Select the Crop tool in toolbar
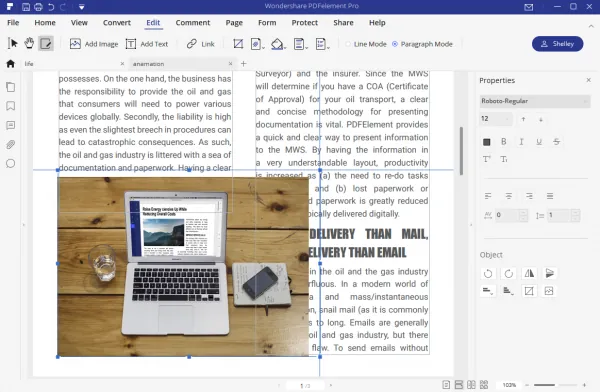Image resolution: width=600 pixels, height=392 pixels. click(x=238, y=44)
